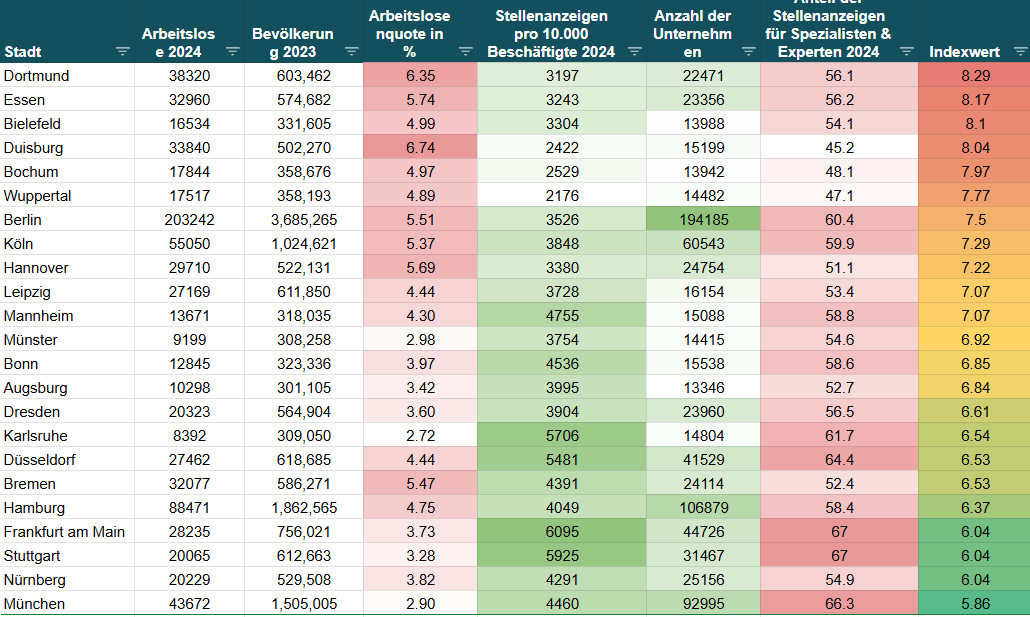Click München's Indexwert cell 5.86
Image resolution: width=1030 pixels, height=617 pixels.
[x=975, y=603]
